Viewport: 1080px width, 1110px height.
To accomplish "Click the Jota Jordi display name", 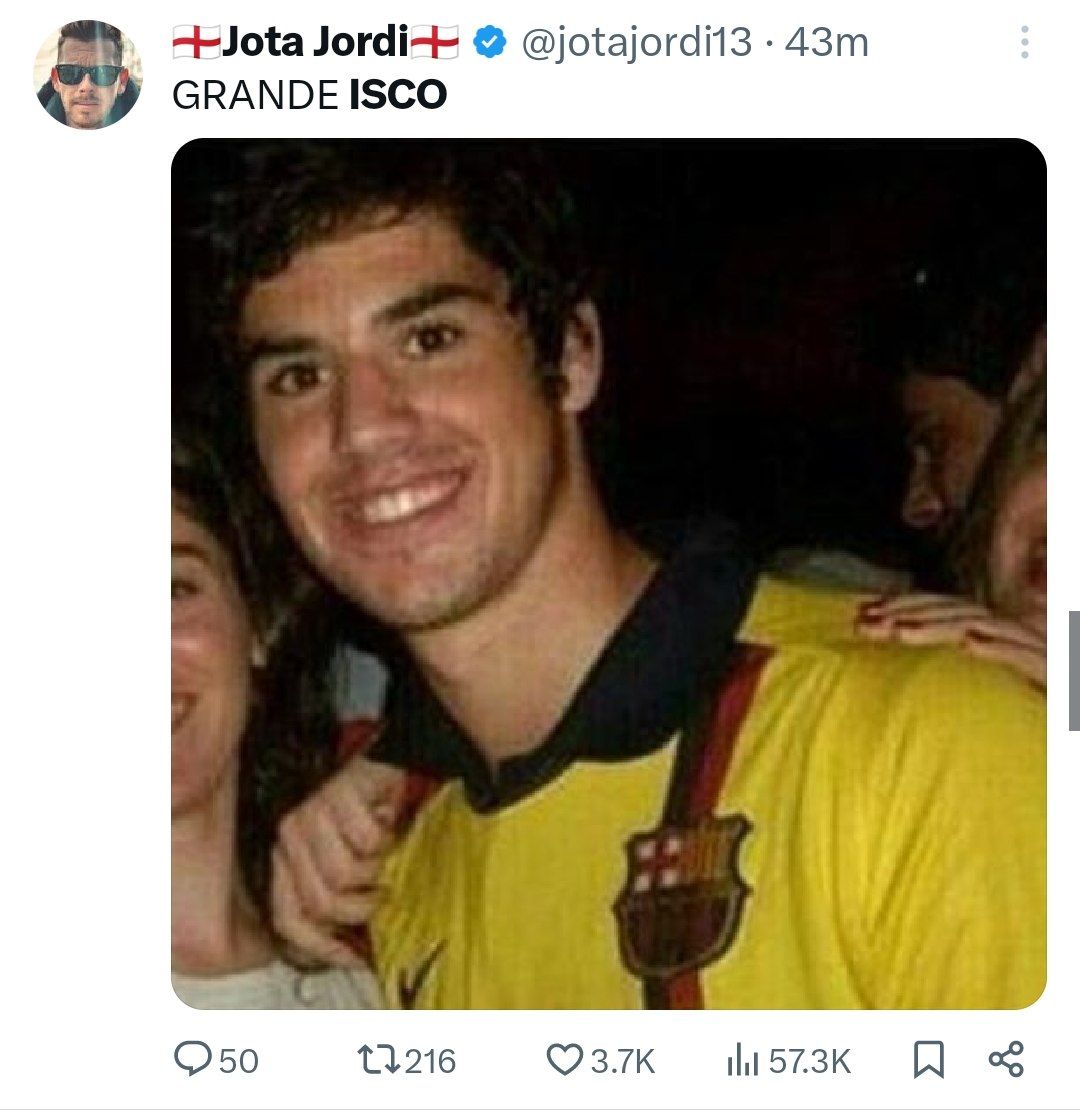I will (316, 42).
